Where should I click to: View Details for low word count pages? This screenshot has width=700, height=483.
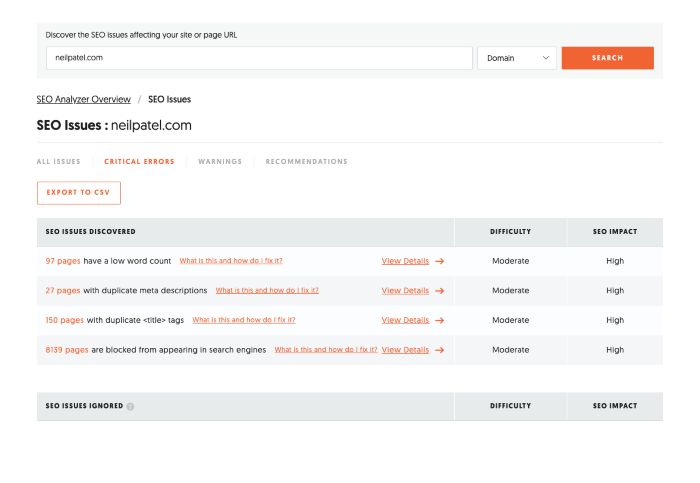tap(405, 261)
